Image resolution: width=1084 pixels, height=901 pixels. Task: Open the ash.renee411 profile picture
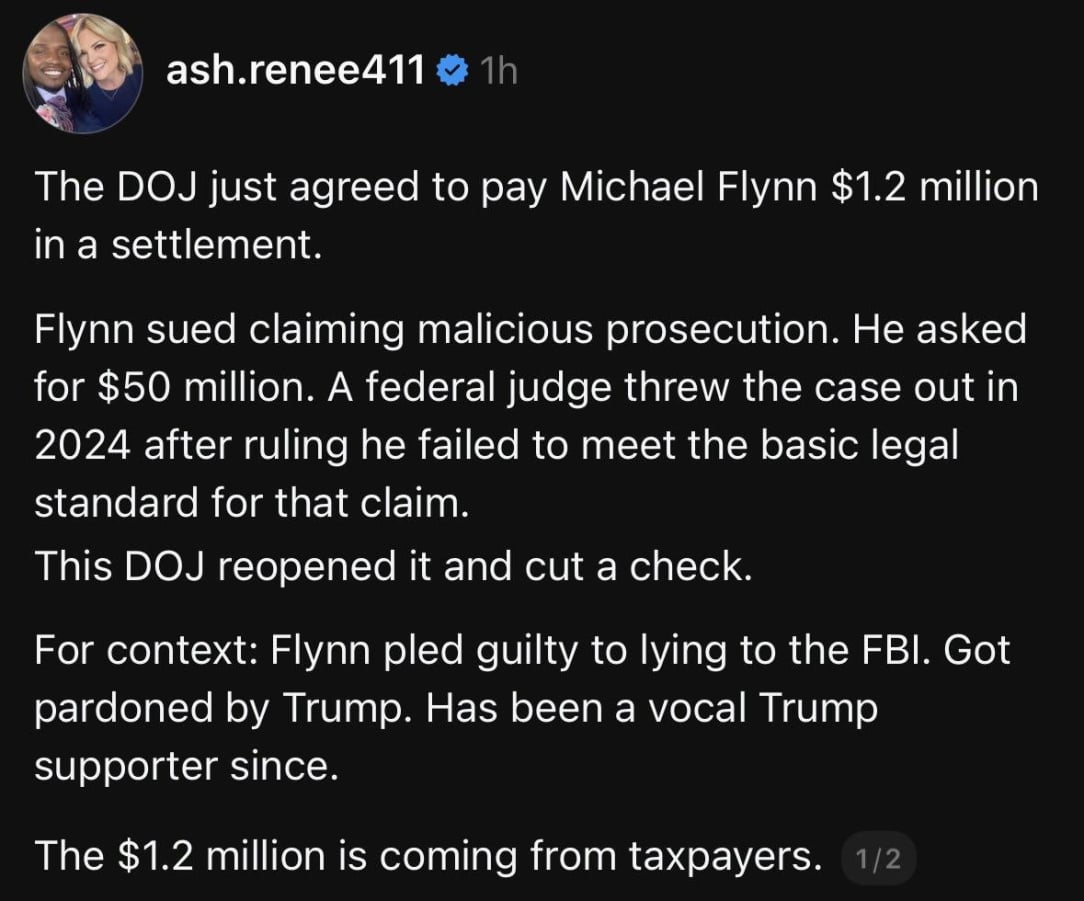click(83, 73)
